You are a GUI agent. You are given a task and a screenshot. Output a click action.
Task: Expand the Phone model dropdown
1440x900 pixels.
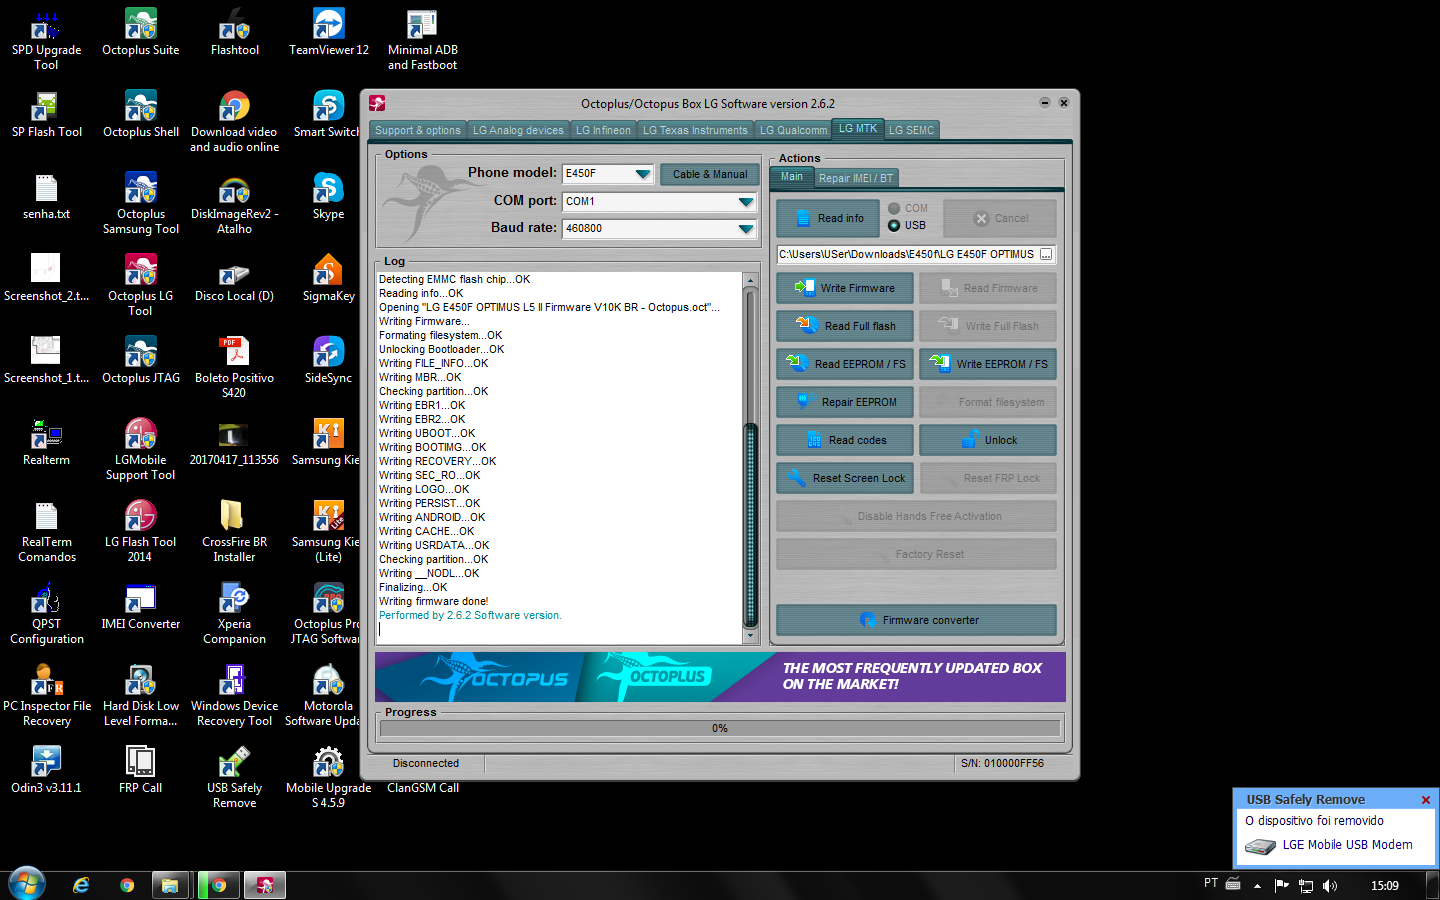(642, 174)
